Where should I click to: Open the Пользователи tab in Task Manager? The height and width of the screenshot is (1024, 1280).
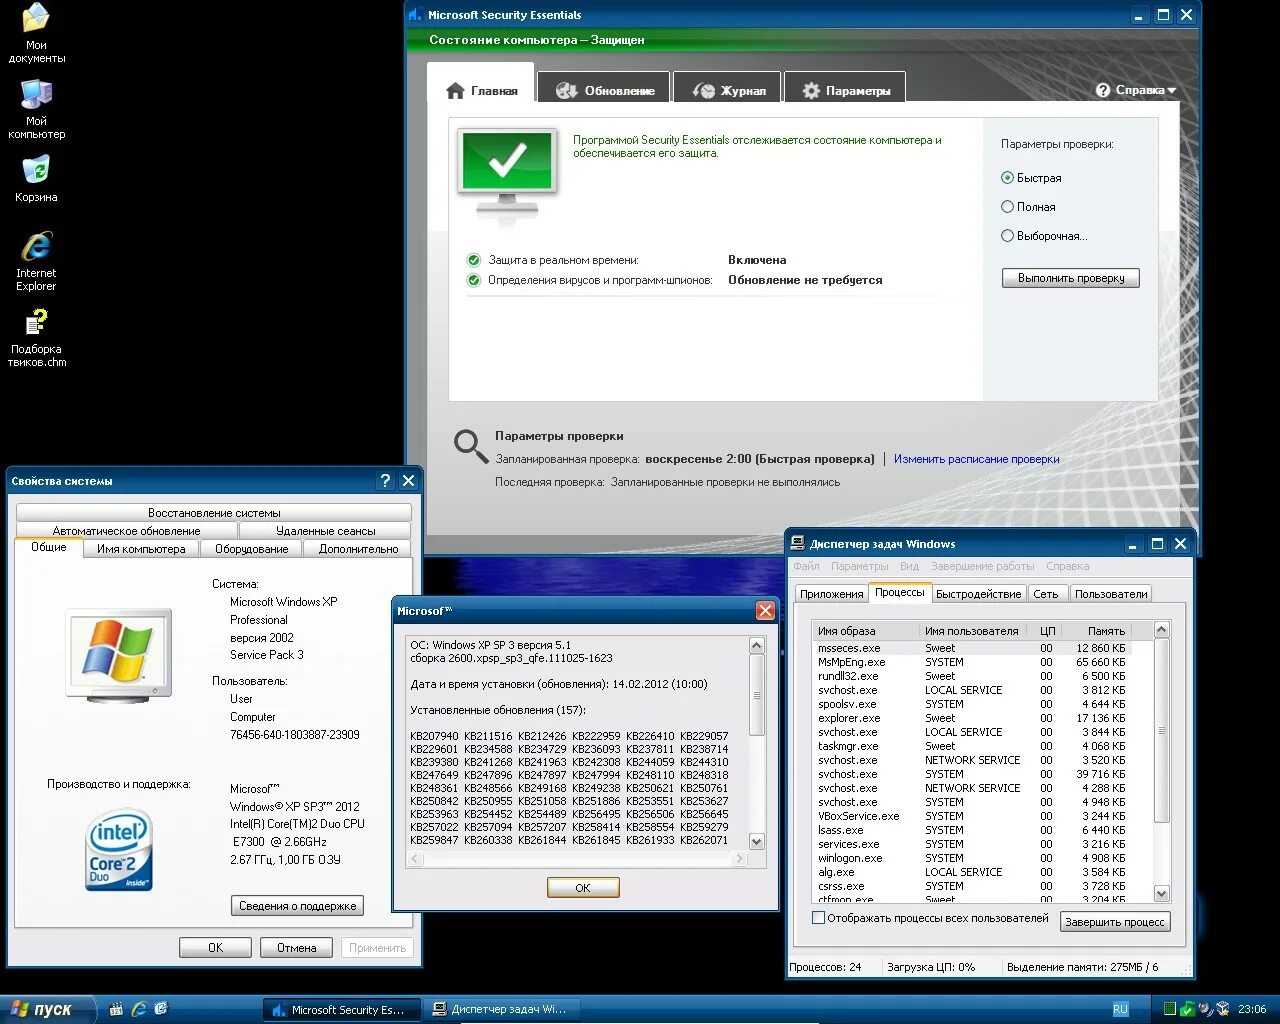[x=1110, y=594]
